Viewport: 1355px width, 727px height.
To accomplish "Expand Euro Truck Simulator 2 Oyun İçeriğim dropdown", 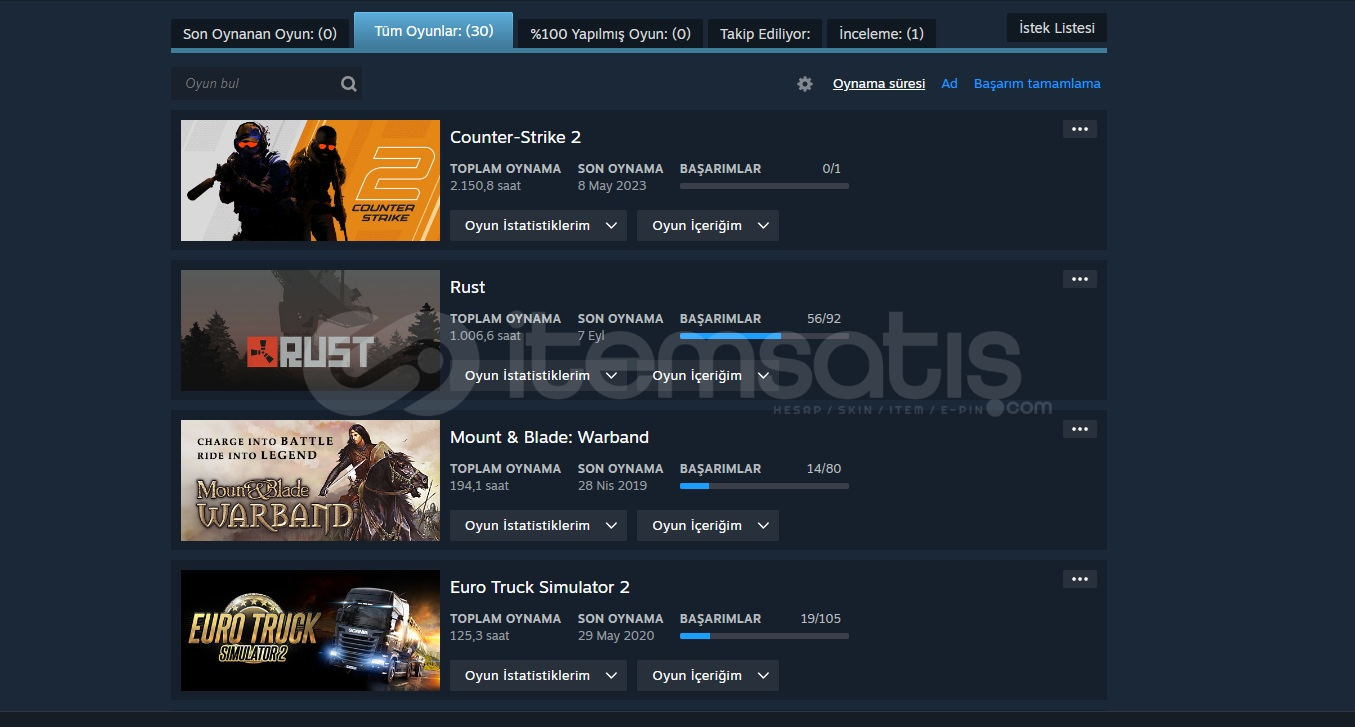I will pyautogui.click(x=708, y=676).
